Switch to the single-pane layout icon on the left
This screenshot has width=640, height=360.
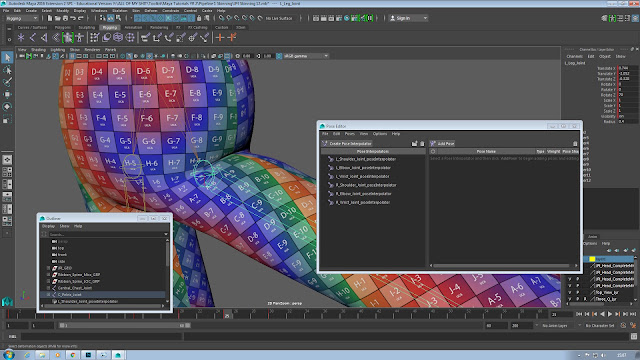[x=7, y=160]
